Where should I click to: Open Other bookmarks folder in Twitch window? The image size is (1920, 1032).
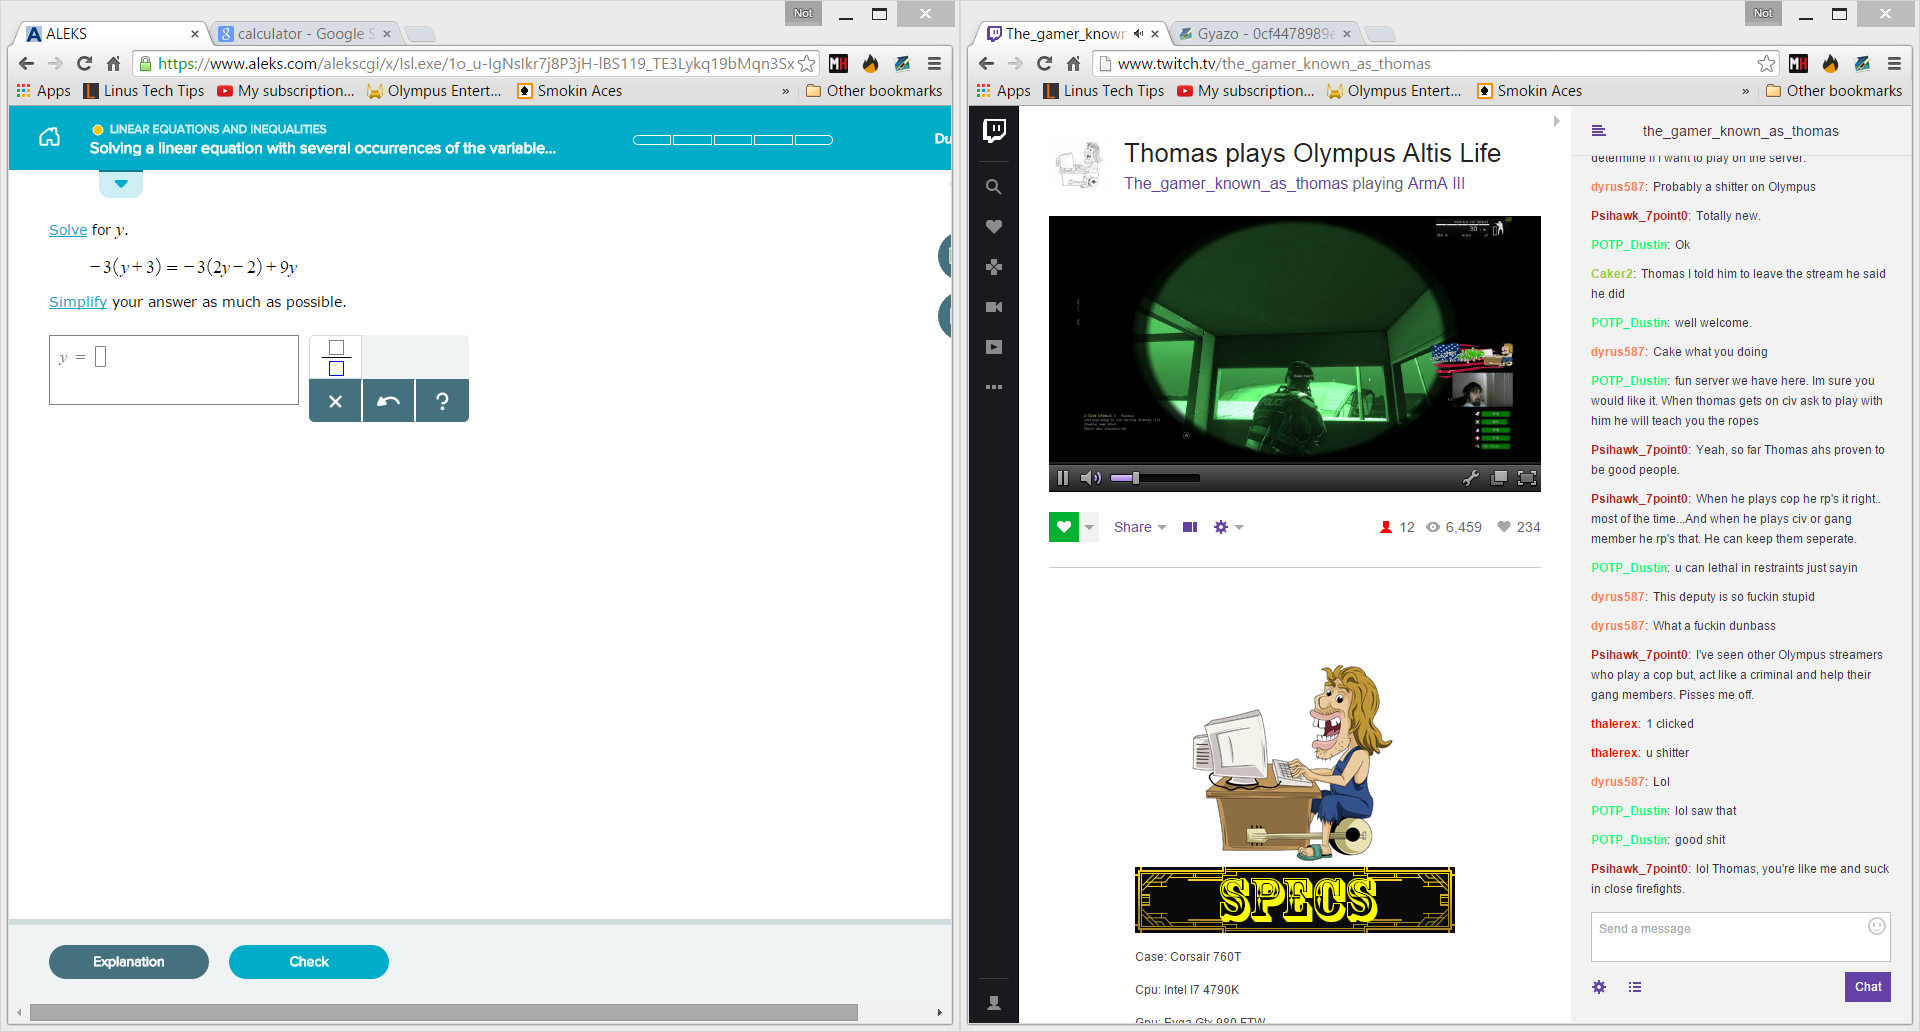[1834, 91]
